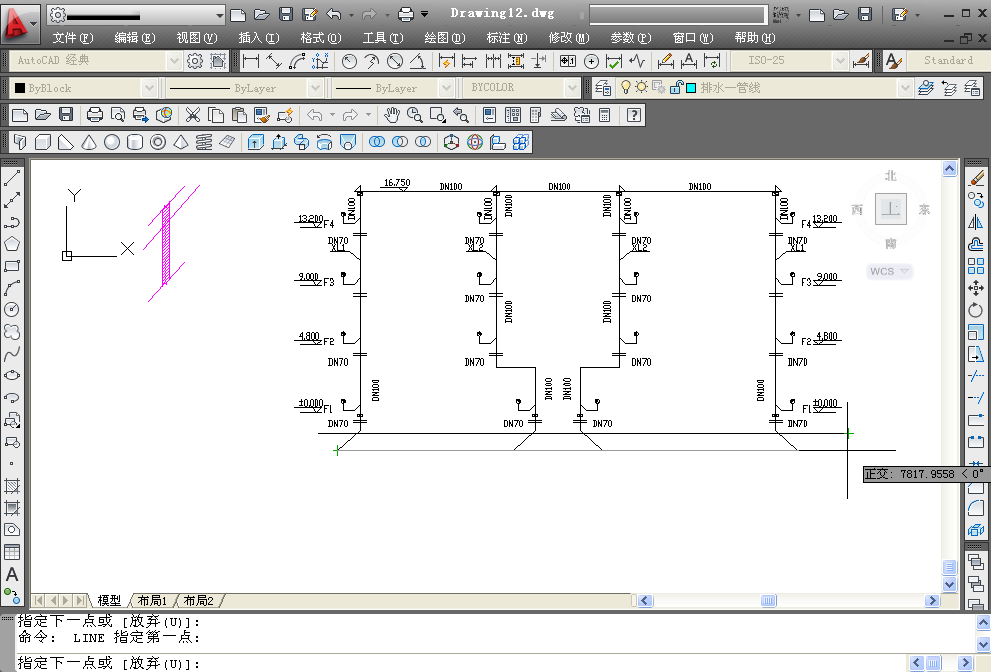
Task: Click the title bar search box
Action: pyautogui.click(x=678, y=15)
